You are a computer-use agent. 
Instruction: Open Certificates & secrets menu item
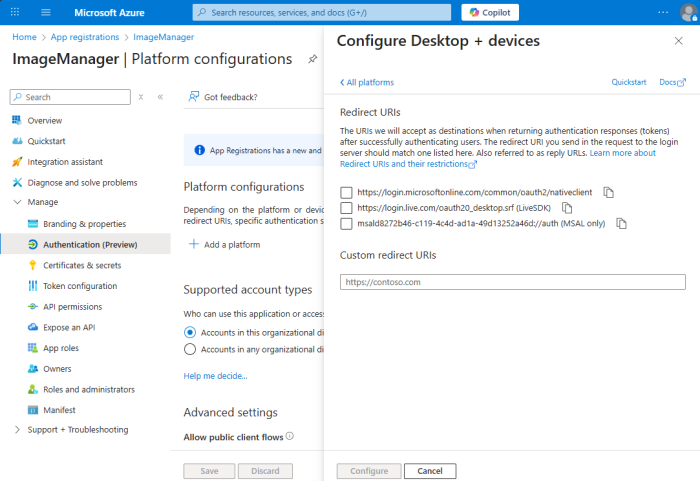(82, 265)
